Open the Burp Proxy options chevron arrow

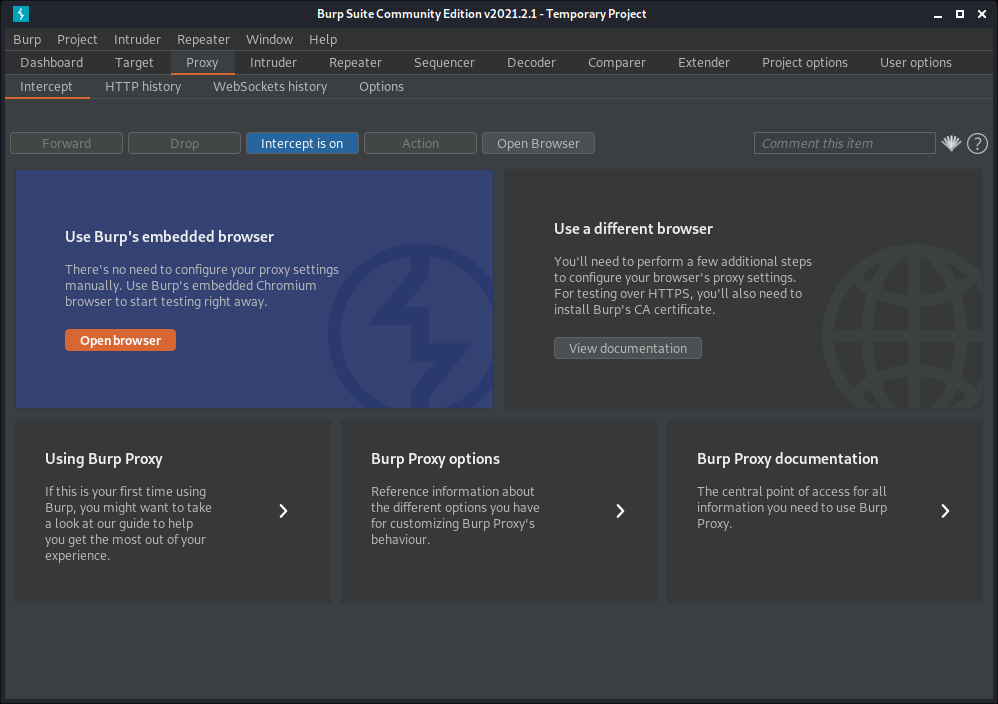coord(620,511)
